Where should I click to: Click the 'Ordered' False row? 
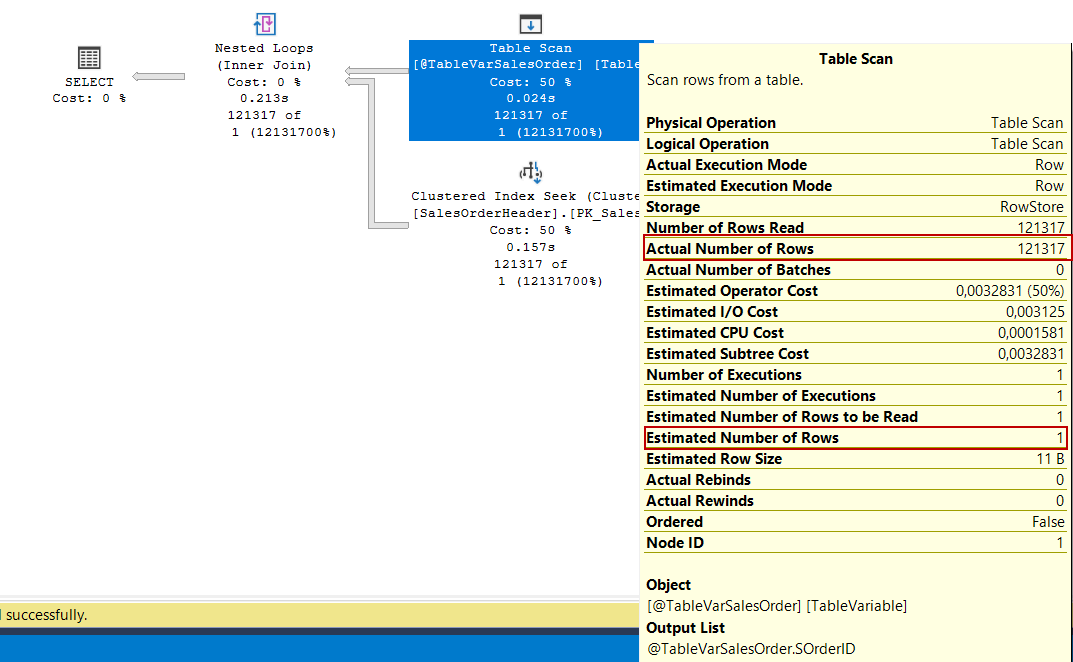[855, 522]
